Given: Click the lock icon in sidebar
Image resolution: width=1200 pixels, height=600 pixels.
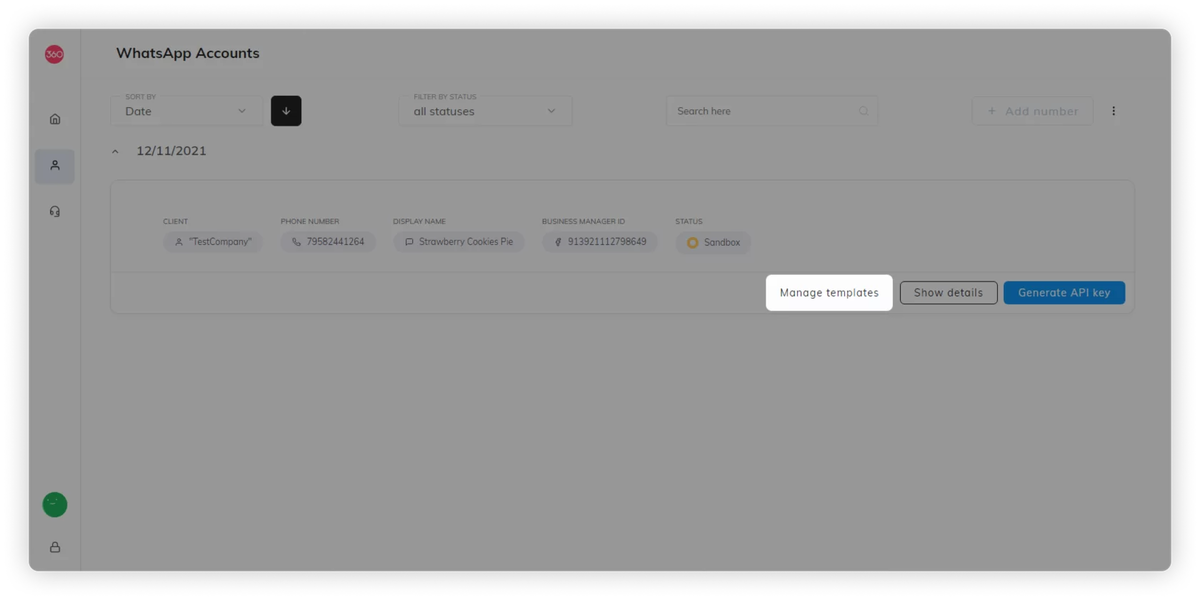Looking at the screenshot, I should click(55, 547).
